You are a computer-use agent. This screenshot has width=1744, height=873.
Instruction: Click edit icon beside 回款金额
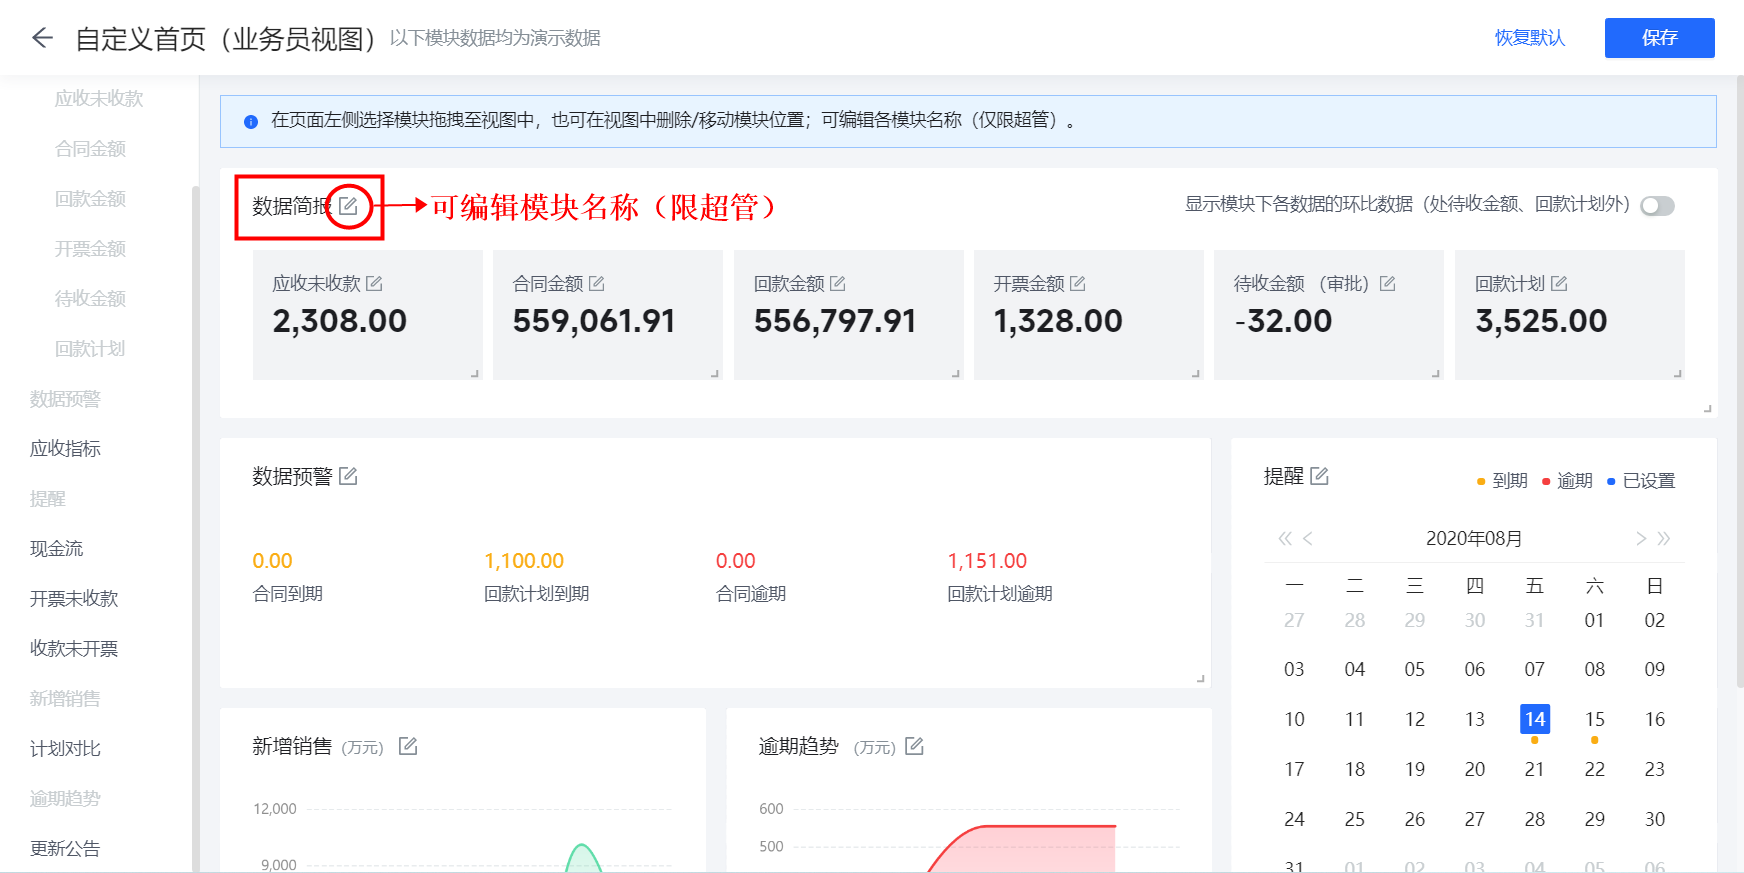(x=838, y=284)
